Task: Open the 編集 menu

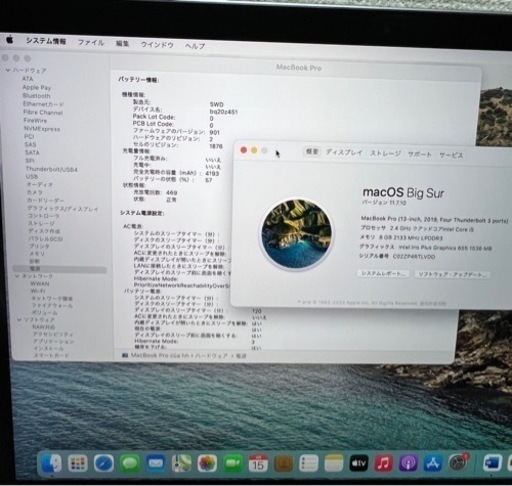Action: (x=122, y=44)
